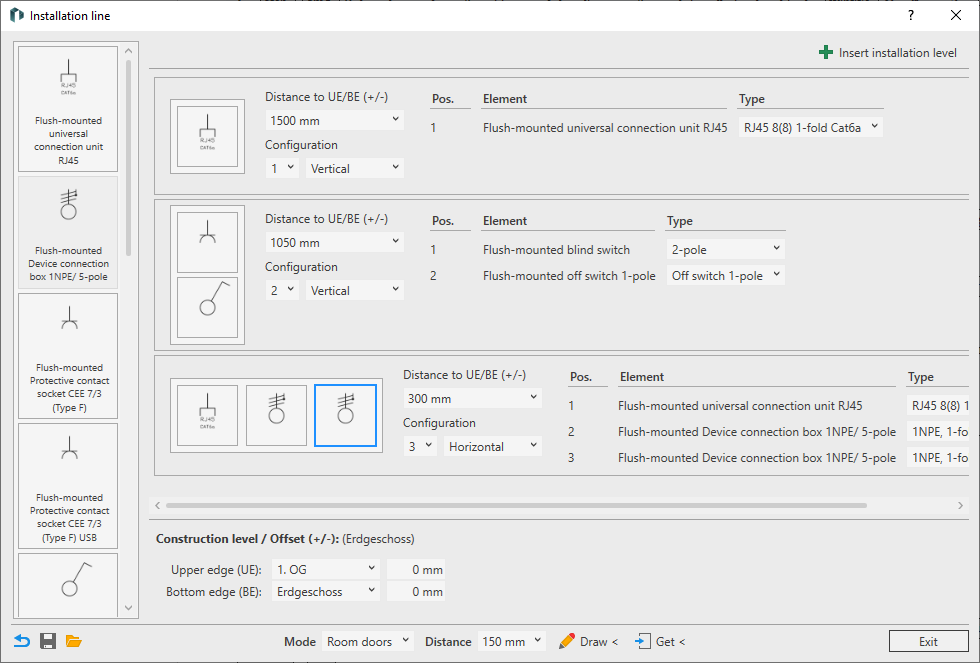Select RJ45 symbol in 300 mm level
The width and height of the screenshot is (980, 663).
pos(208,415)
